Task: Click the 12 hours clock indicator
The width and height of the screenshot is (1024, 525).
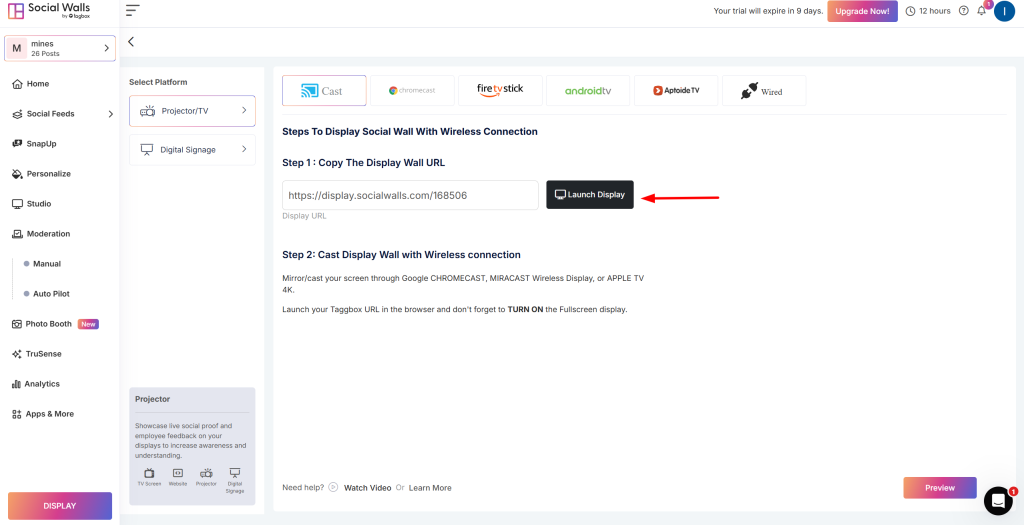Action: point(928,11)
